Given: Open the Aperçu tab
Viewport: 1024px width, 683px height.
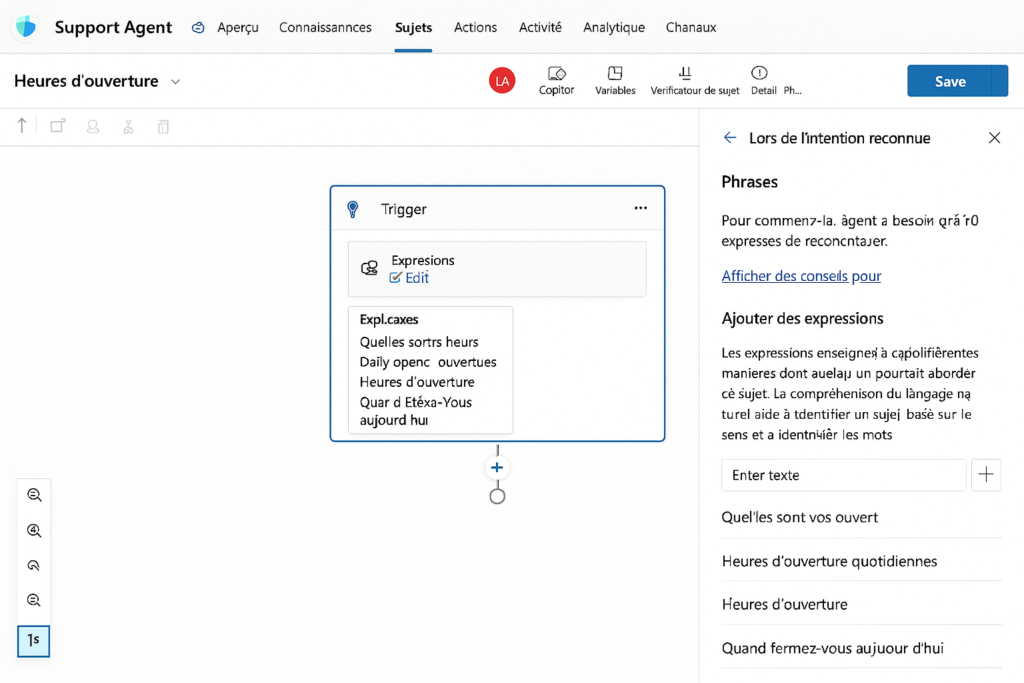Looking at the screenshot, I should click(x=238, y=27).
